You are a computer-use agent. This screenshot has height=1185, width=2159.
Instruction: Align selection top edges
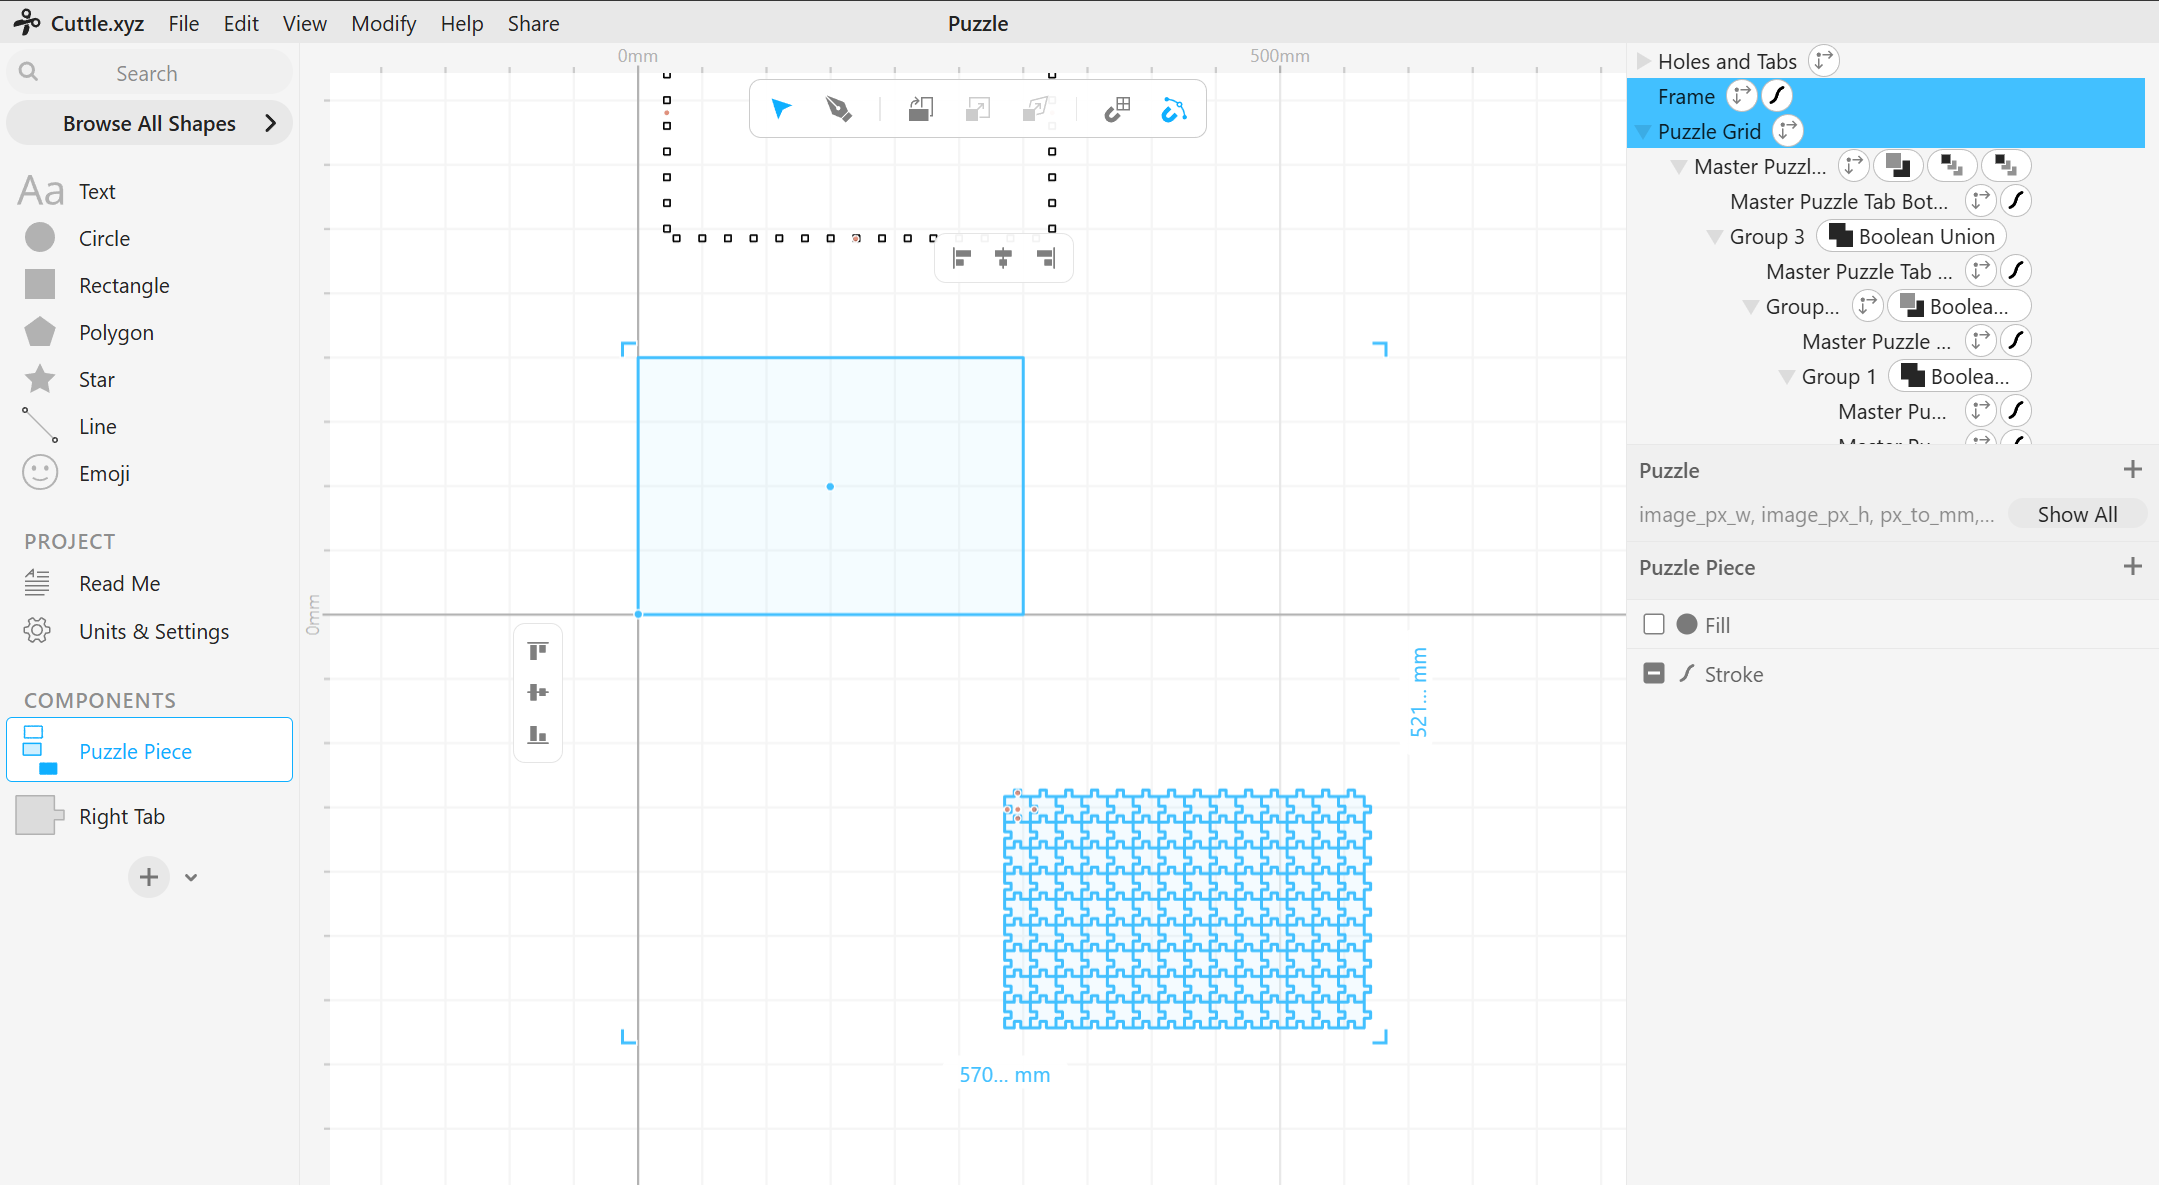[x=538, y=651]
